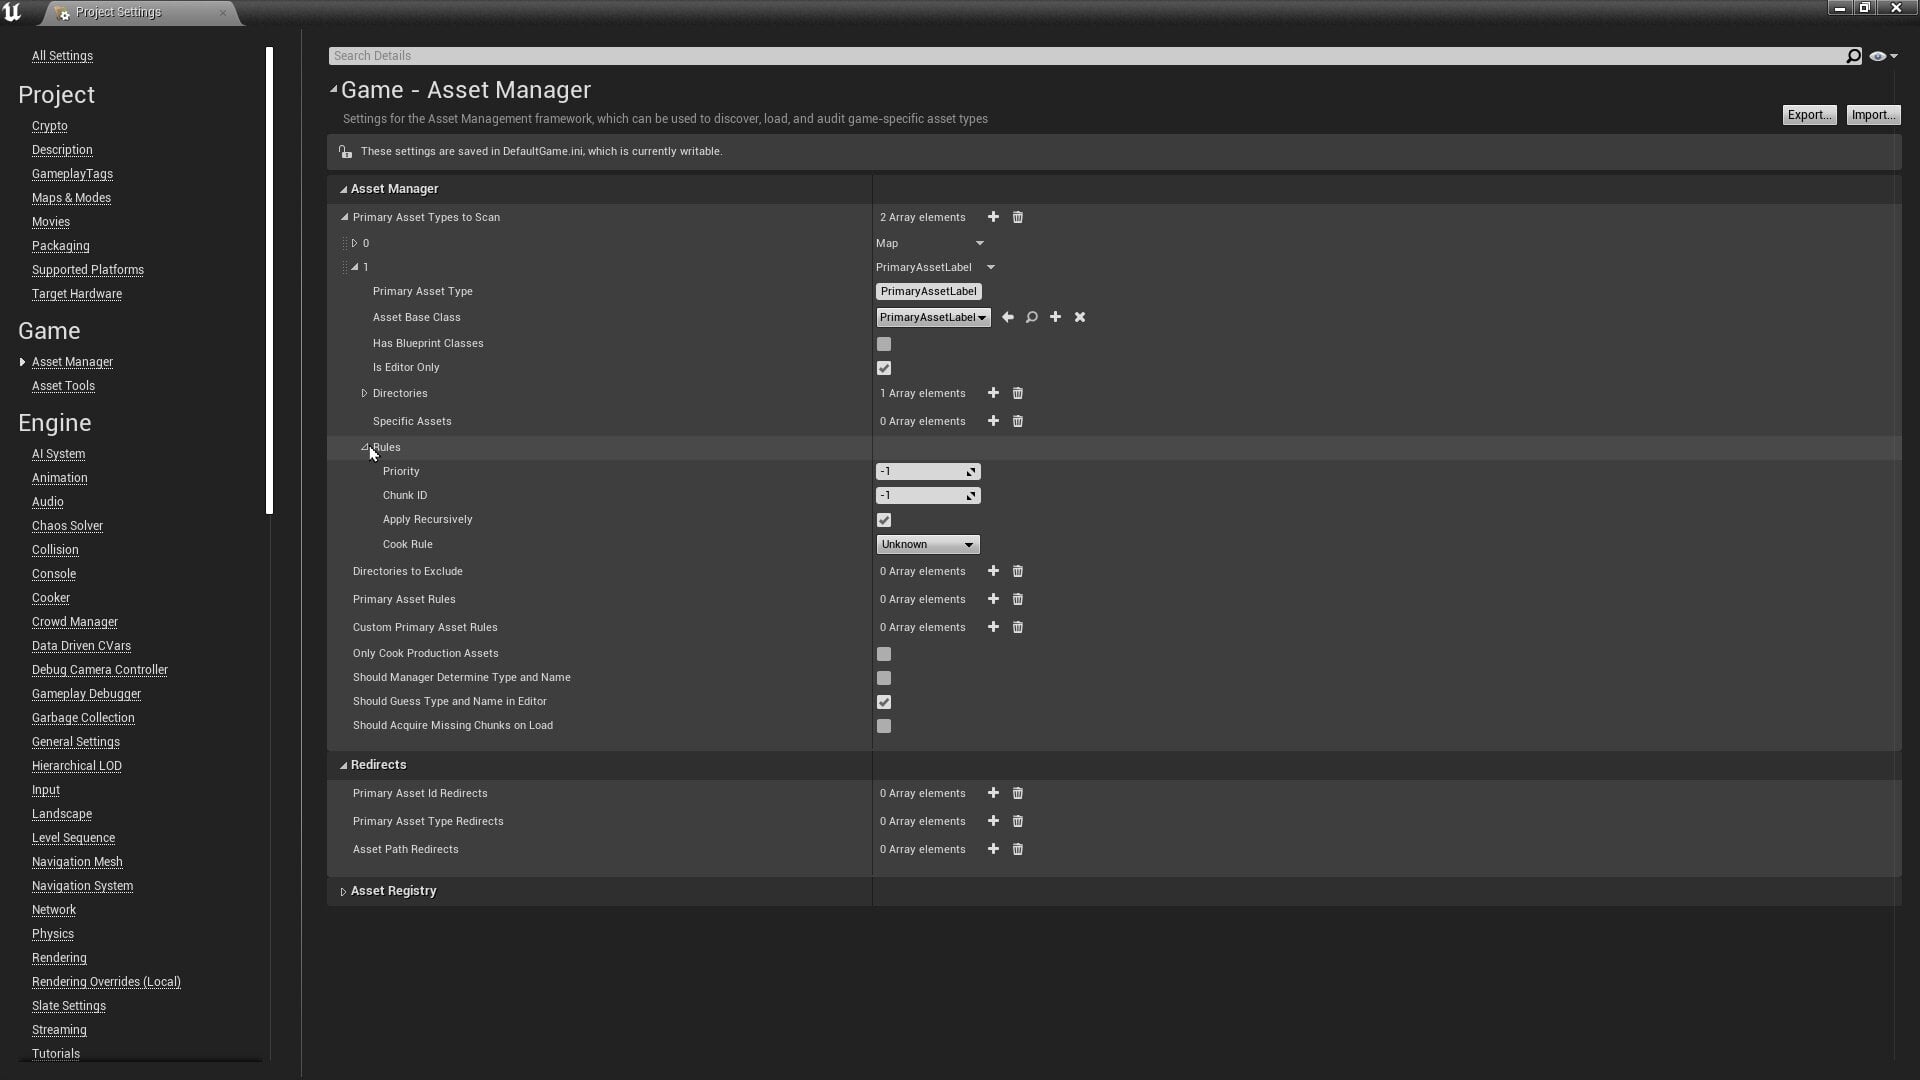Open Navigation Mesh settings
The image size is (1920, 1080).
[x=77, y=862]
